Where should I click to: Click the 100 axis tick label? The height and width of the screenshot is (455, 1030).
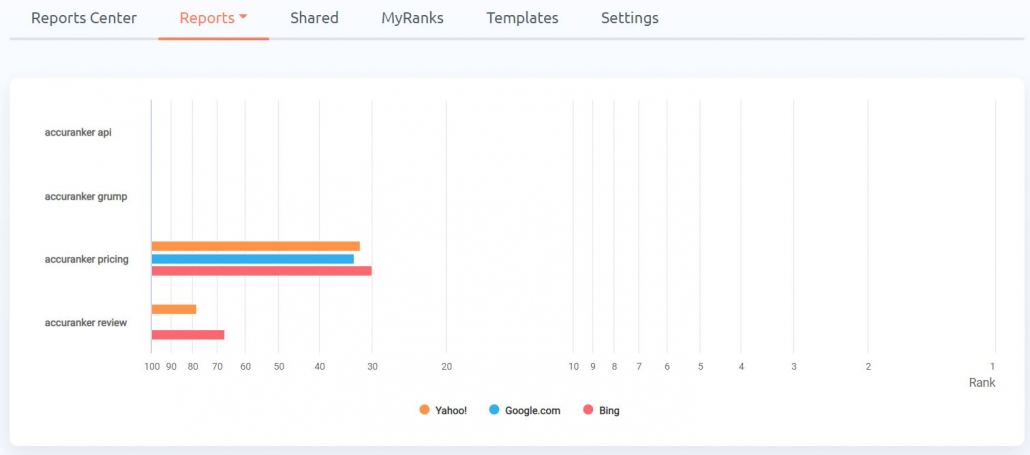(152, 367)
